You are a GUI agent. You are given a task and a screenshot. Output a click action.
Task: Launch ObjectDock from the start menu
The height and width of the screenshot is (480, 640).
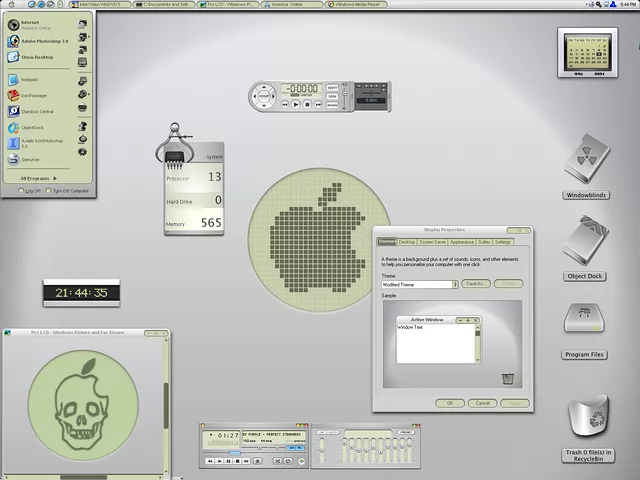[25, 127]
